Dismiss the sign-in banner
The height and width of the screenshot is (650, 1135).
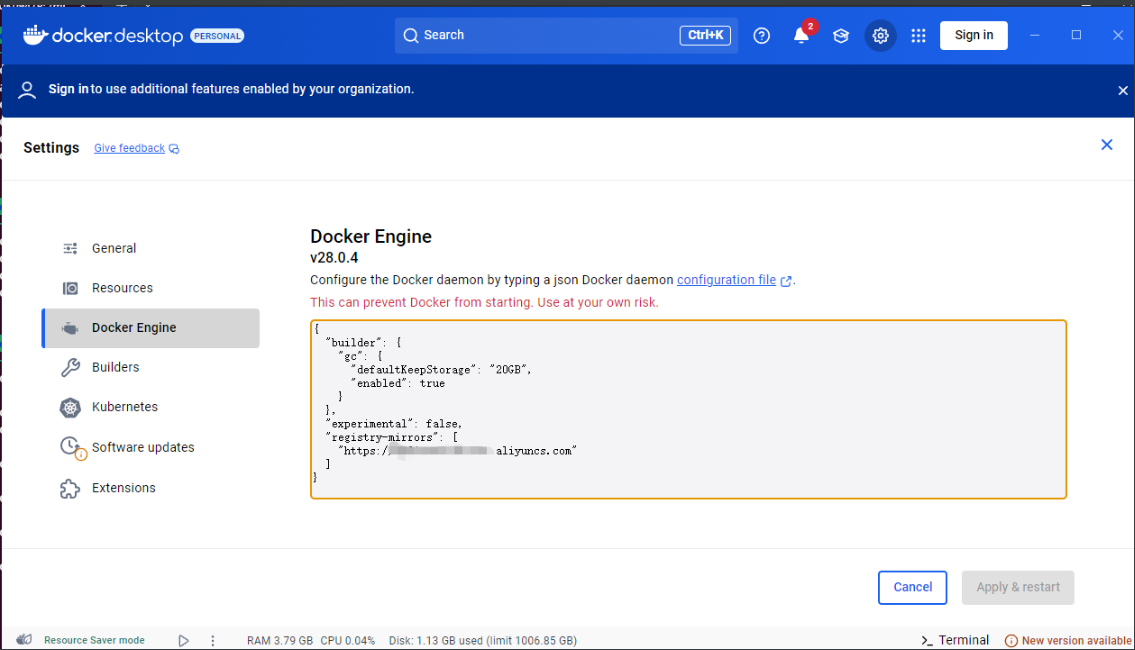[1123, 90]
